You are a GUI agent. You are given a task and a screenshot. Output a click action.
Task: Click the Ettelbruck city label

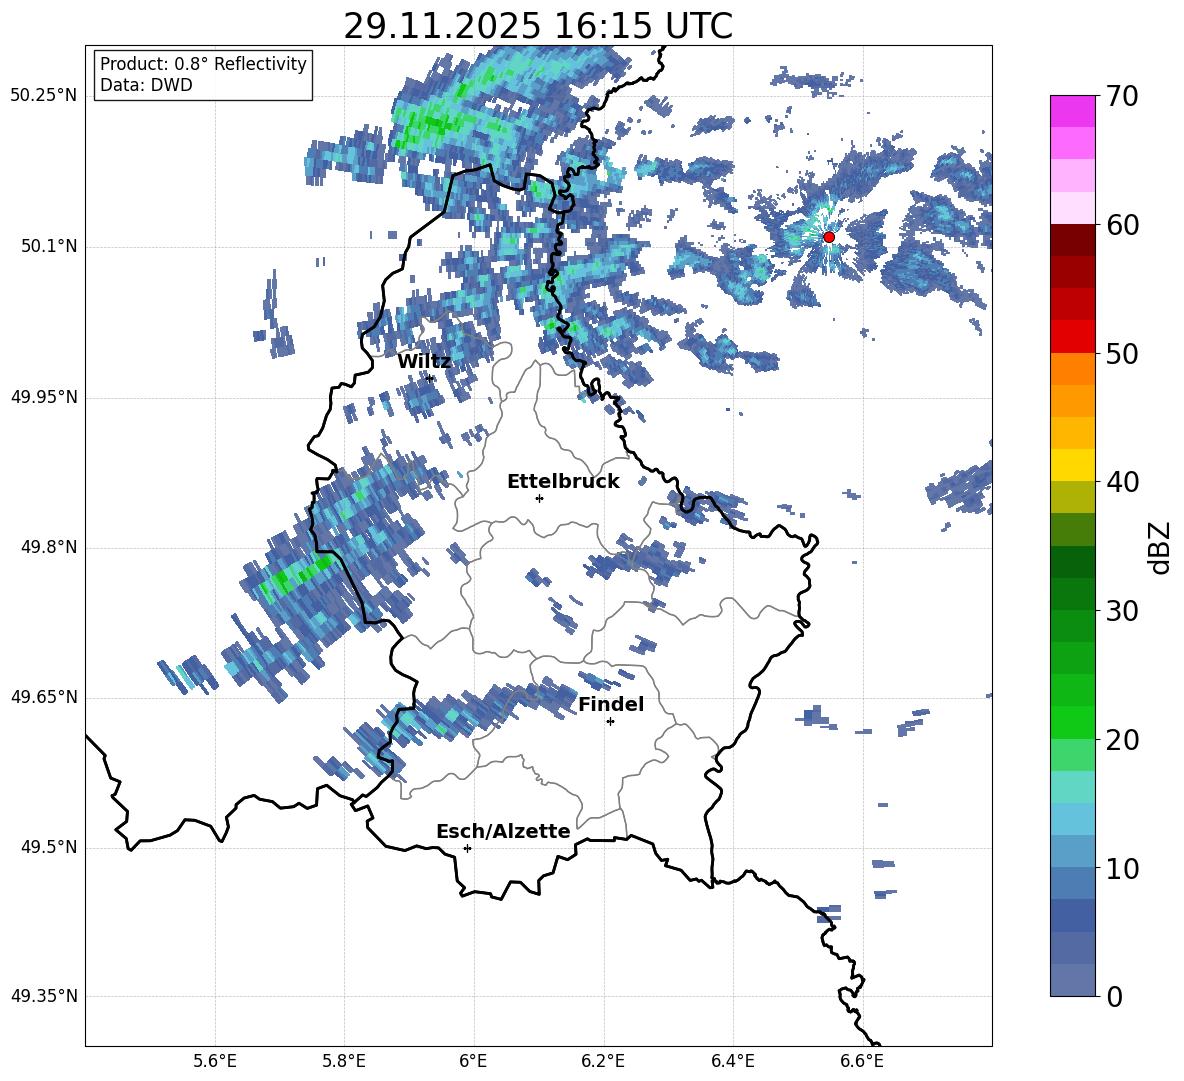click(563, 482)
